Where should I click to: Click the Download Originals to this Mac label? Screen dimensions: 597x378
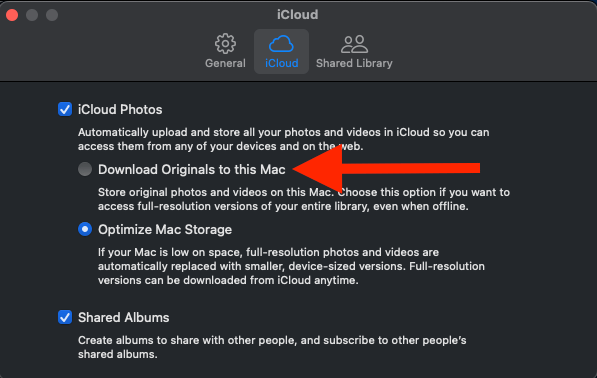tap(192, 169)
